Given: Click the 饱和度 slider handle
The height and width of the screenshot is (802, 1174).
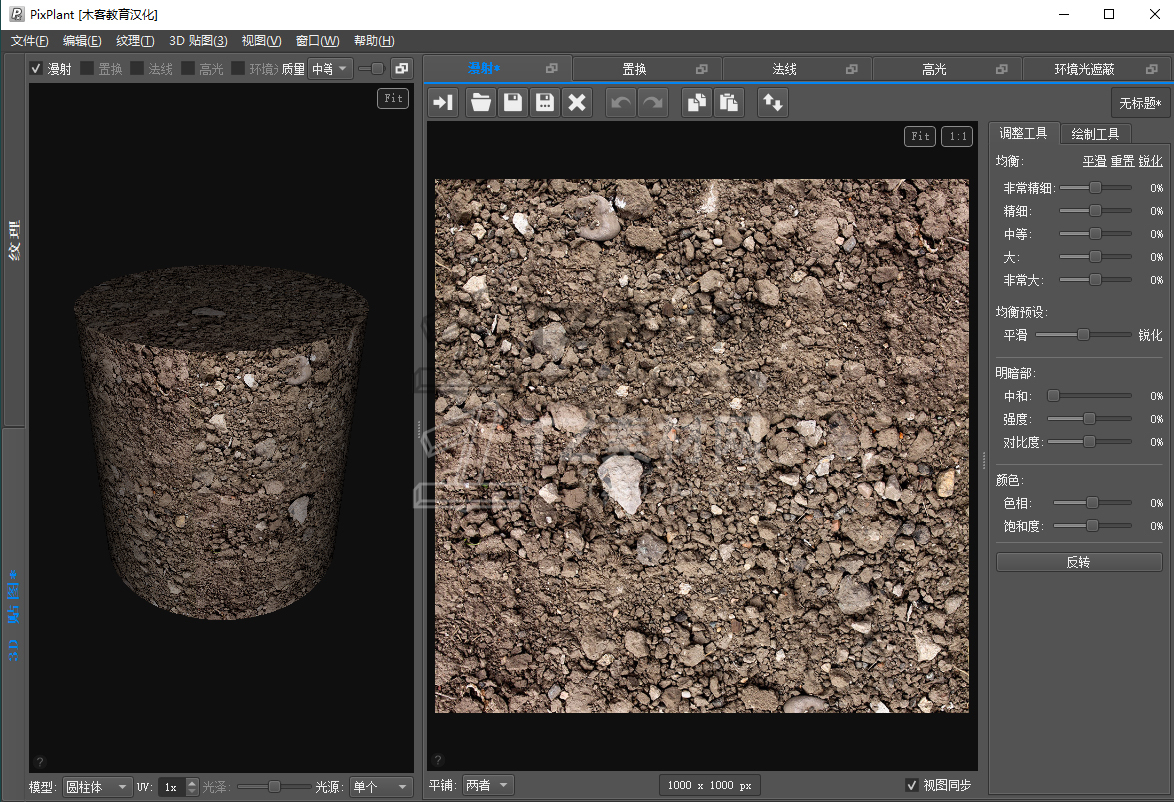Looking at the screenshot, I should pos(1092,525).
